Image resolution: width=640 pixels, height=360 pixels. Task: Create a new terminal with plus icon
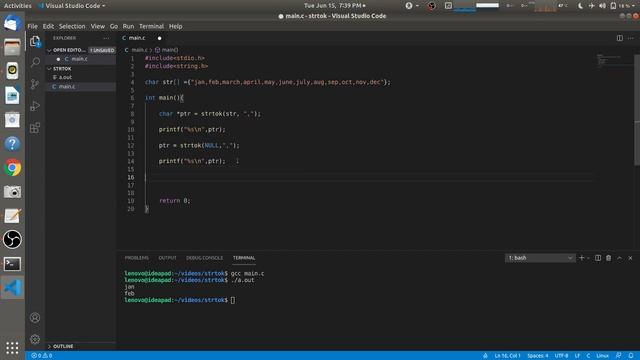click(x=582, y=258)
